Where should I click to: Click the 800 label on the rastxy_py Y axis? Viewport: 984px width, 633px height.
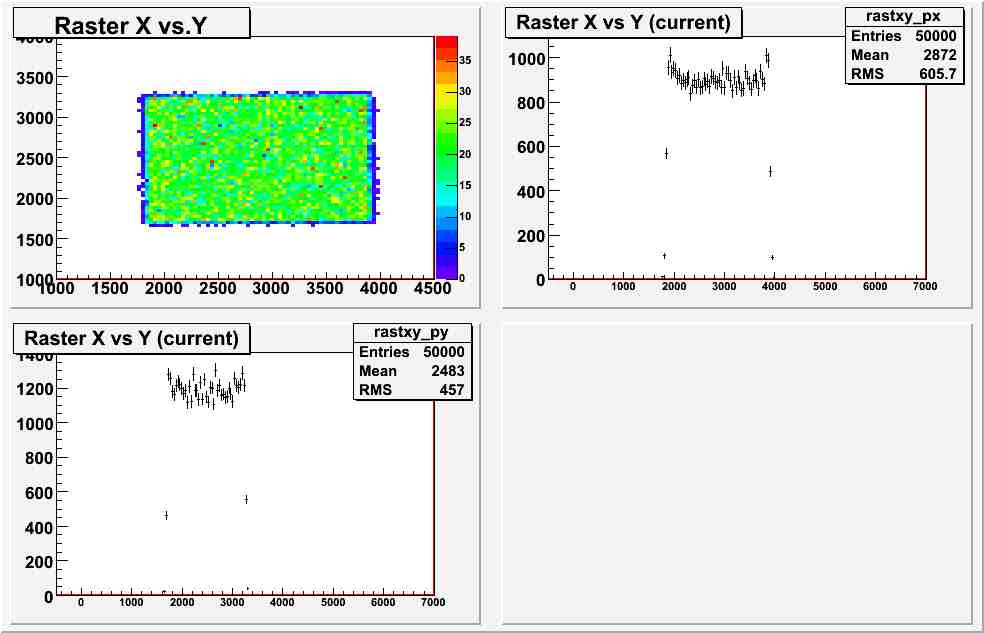(x=39, y=459)
